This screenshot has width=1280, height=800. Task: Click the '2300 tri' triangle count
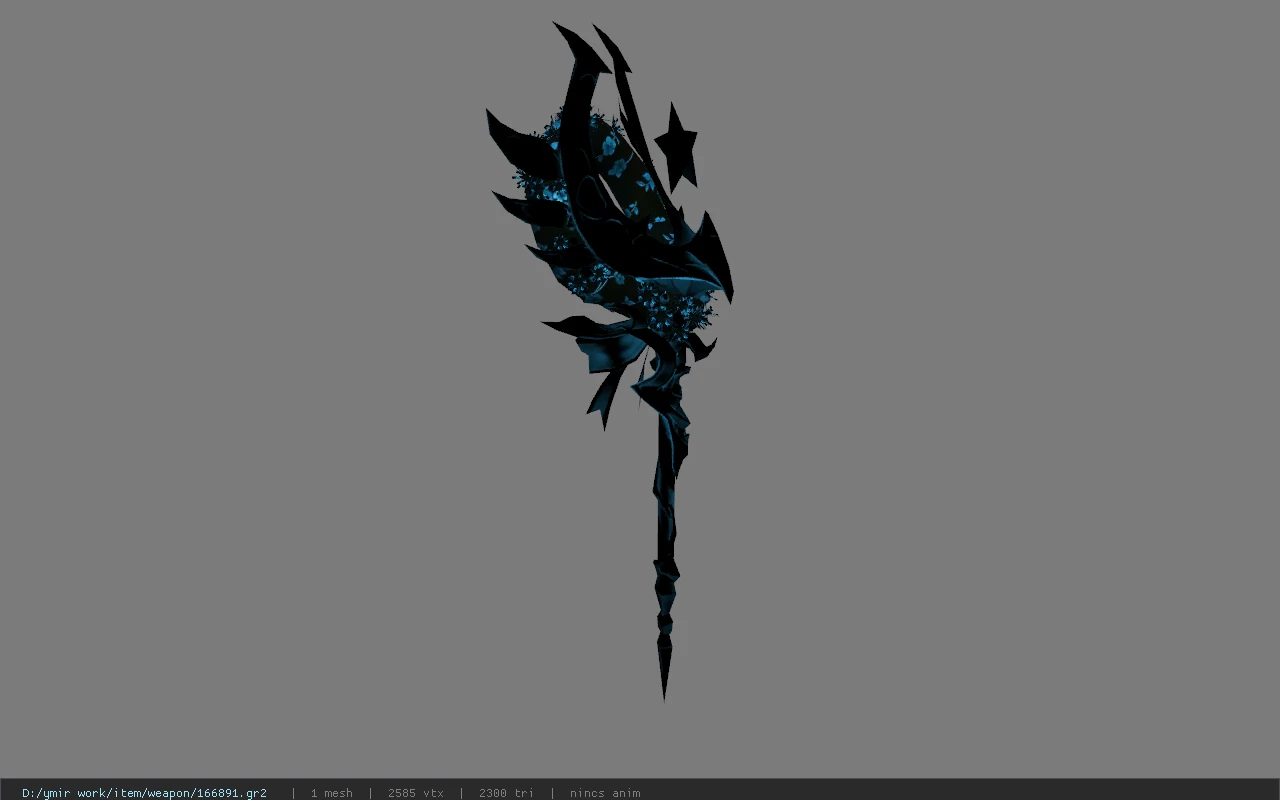pyautogui.click(x=506, y=793)
